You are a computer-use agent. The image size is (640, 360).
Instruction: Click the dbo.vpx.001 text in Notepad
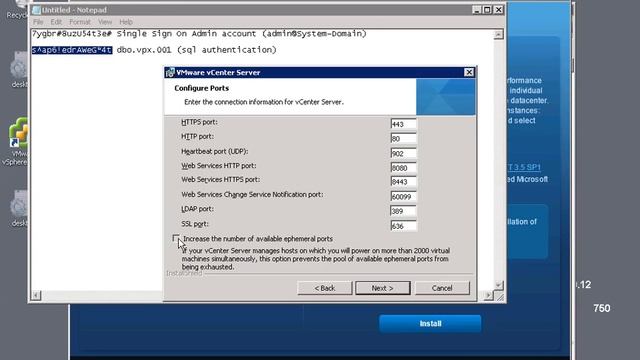[144, 50]
